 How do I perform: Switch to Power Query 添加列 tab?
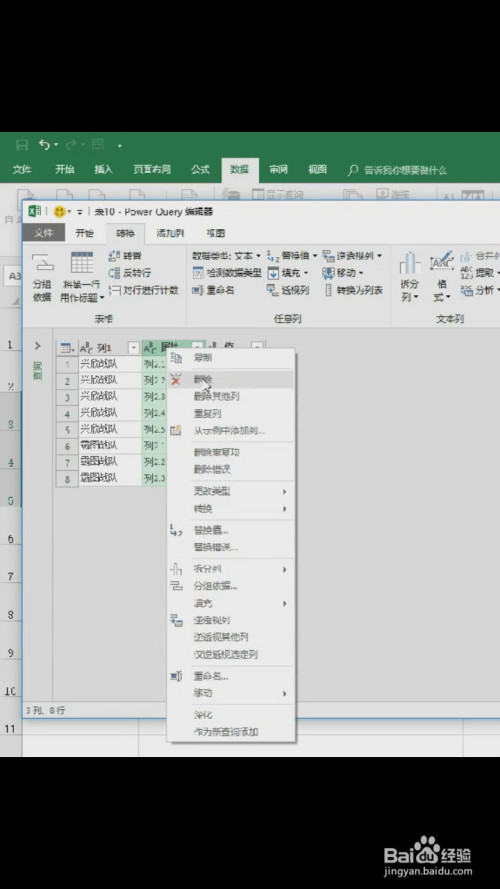pos(170,233)
